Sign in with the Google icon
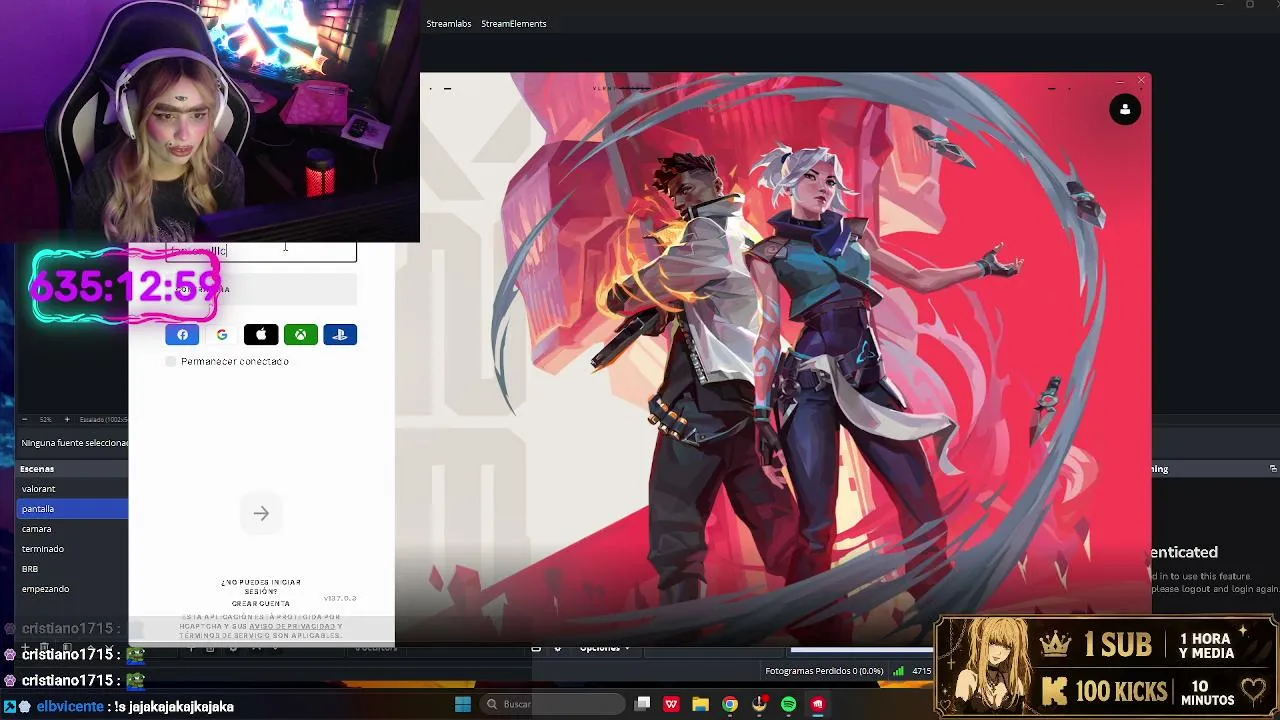The height and width of the screenshot is (720, 1280). [x=222, y=335]
